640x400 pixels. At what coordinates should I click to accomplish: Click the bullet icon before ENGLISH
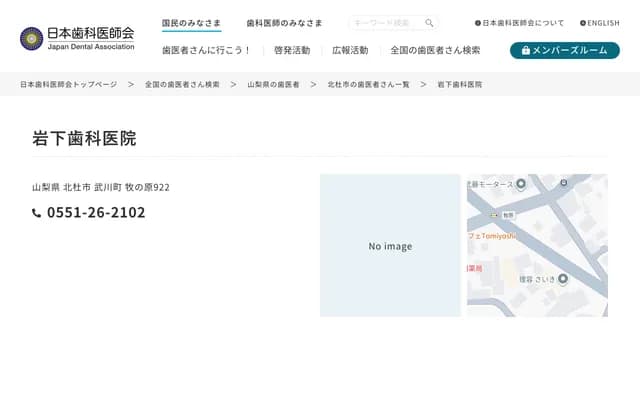pos(583,23)
